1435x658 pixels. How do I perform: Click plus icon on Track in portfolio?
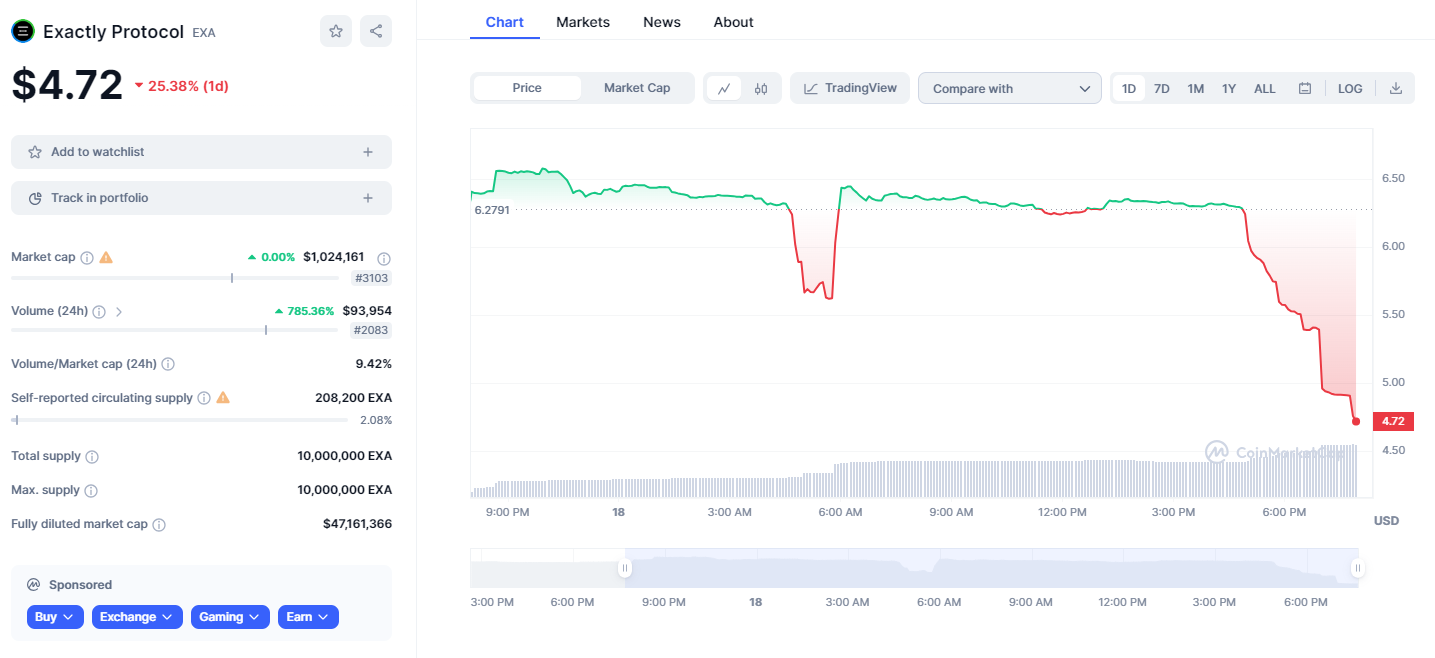pos(368,198)
